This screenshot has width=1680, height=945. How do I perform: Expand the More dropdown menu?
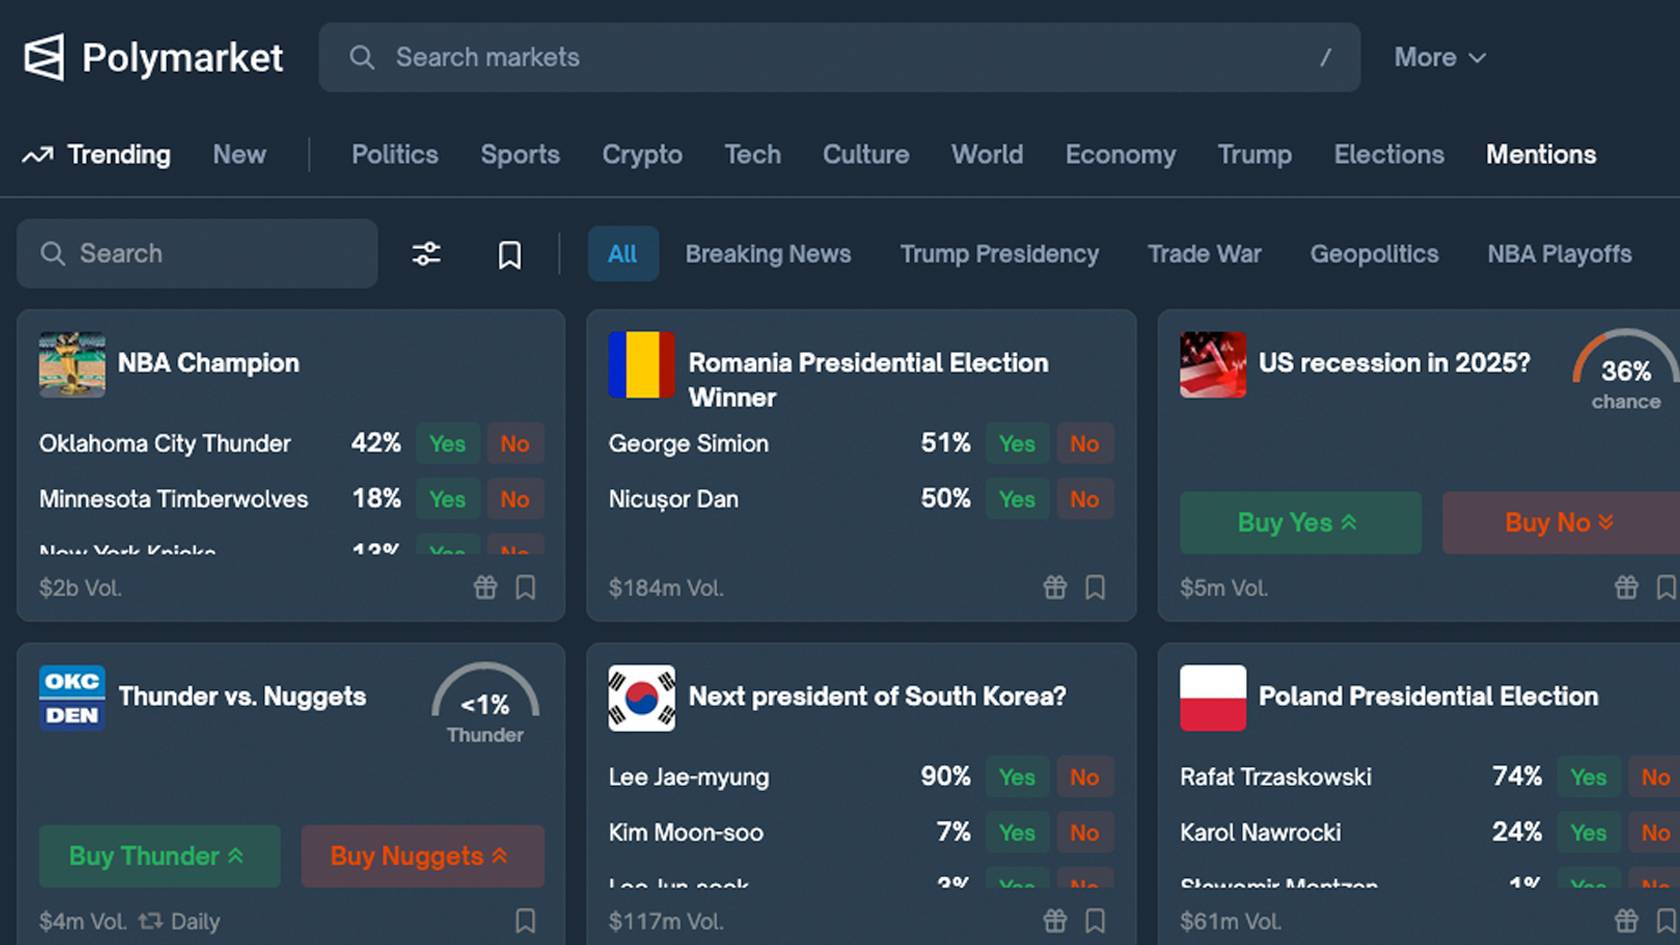1440,57
